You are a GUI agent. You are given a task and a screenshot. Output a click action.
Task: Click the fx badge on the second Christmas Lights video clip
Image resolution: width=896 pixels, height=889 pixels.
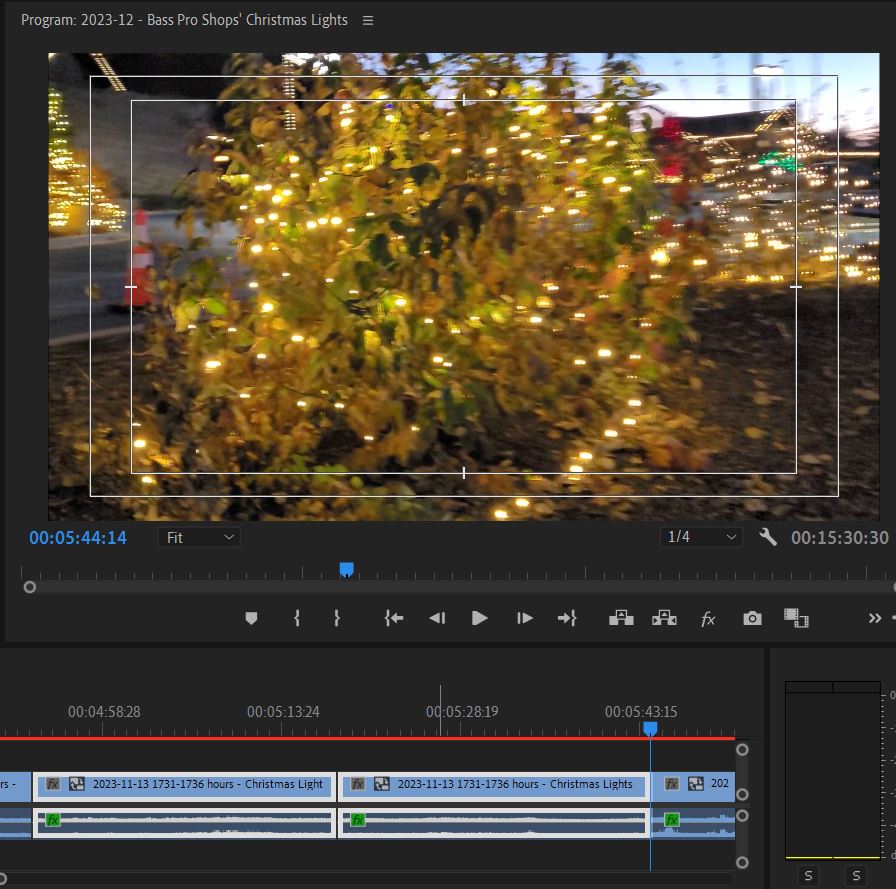click(x=358, y=784)
